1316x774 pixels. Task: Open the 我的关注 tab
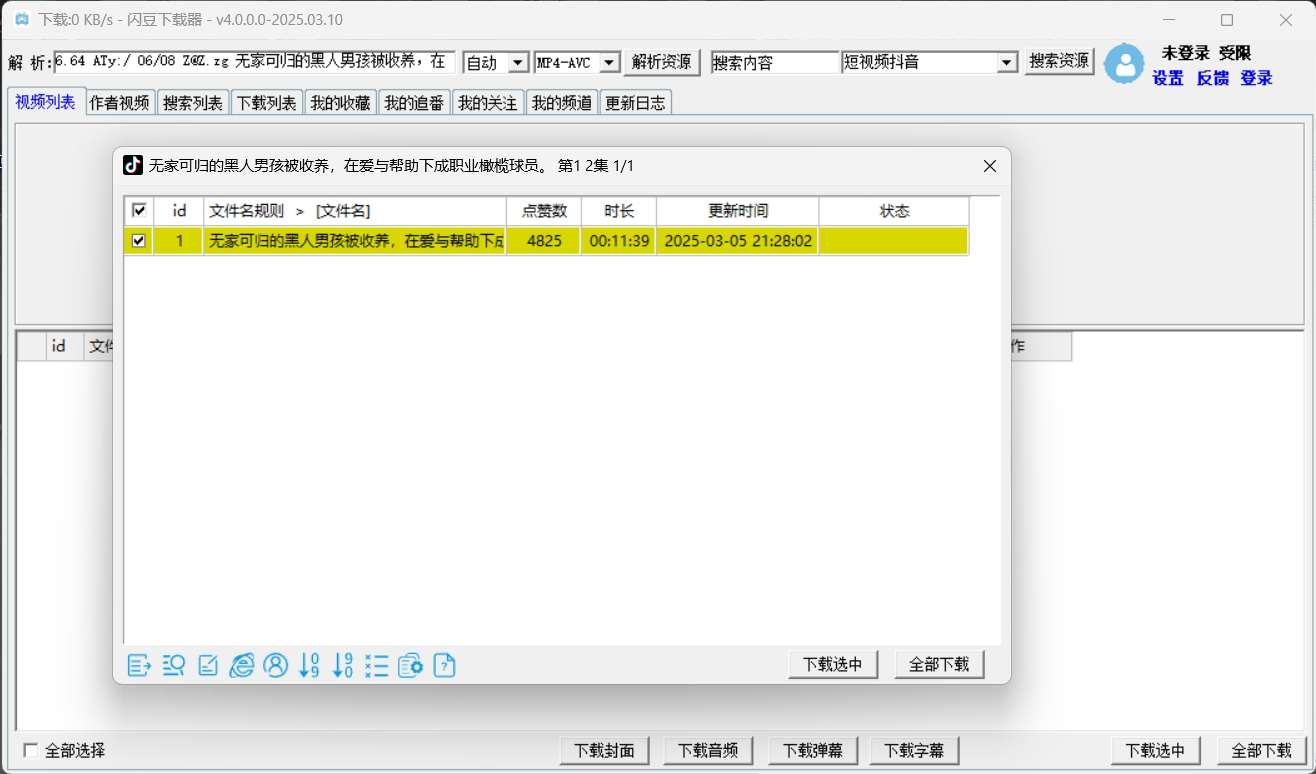[488, 103]
